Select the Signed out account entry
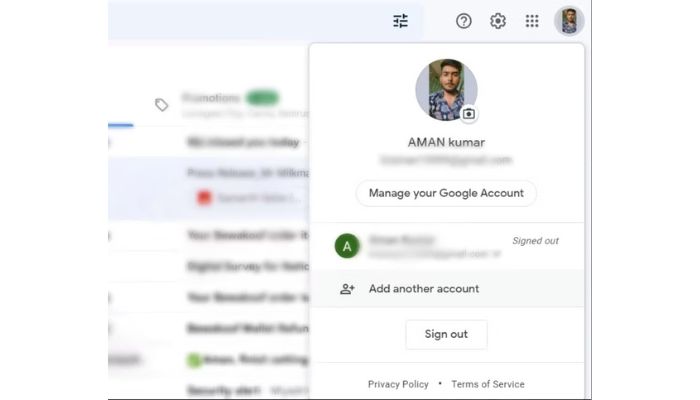Image resolution: width=700 pixels, height=400 pixels. point(446,246)
